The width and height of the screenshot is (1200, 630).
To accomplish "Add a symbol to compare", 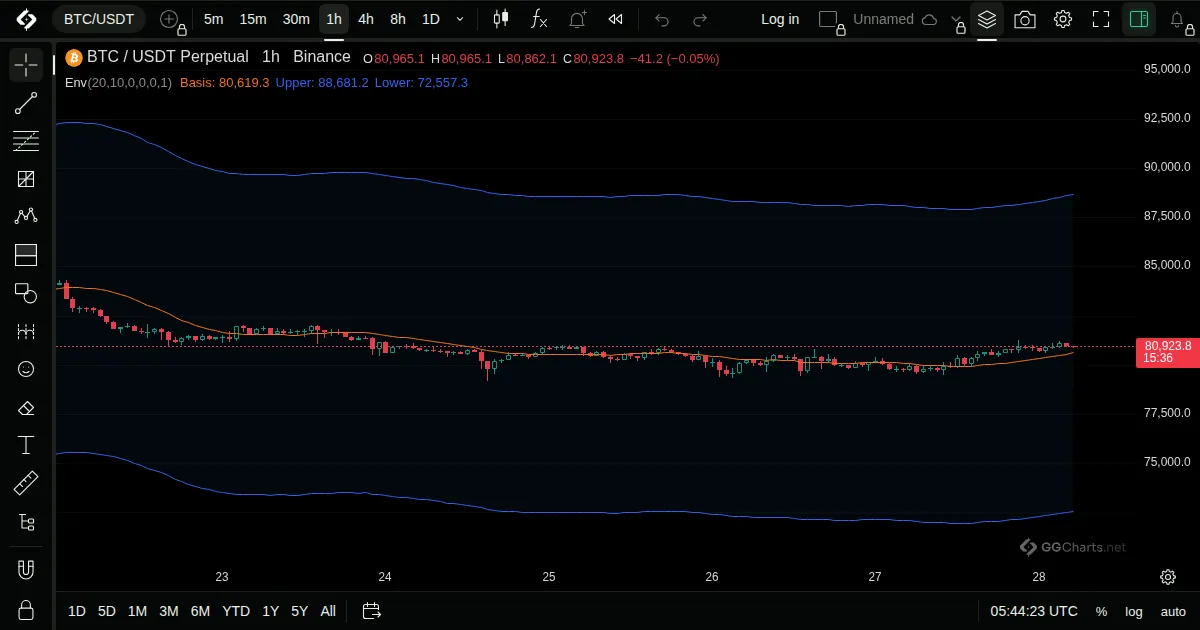I will click(x=170, y=19).
